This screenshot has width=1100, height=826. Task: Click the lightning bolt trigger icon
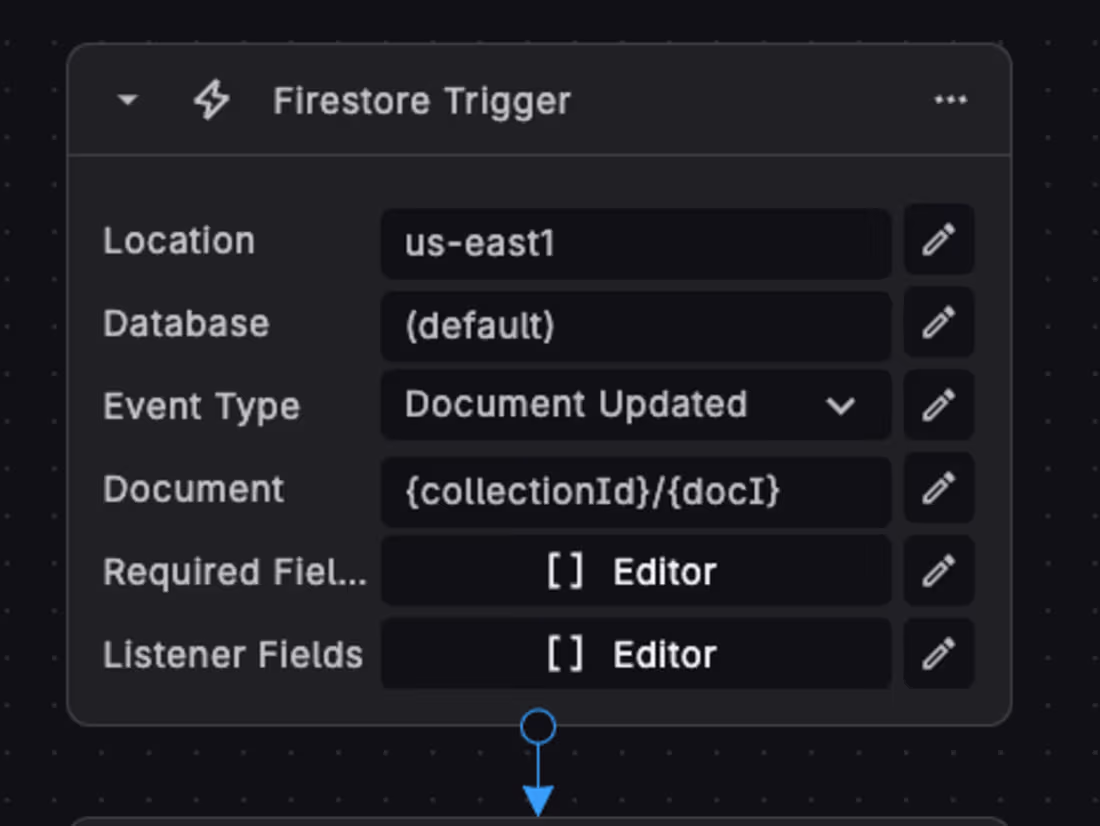click(211, 100)
